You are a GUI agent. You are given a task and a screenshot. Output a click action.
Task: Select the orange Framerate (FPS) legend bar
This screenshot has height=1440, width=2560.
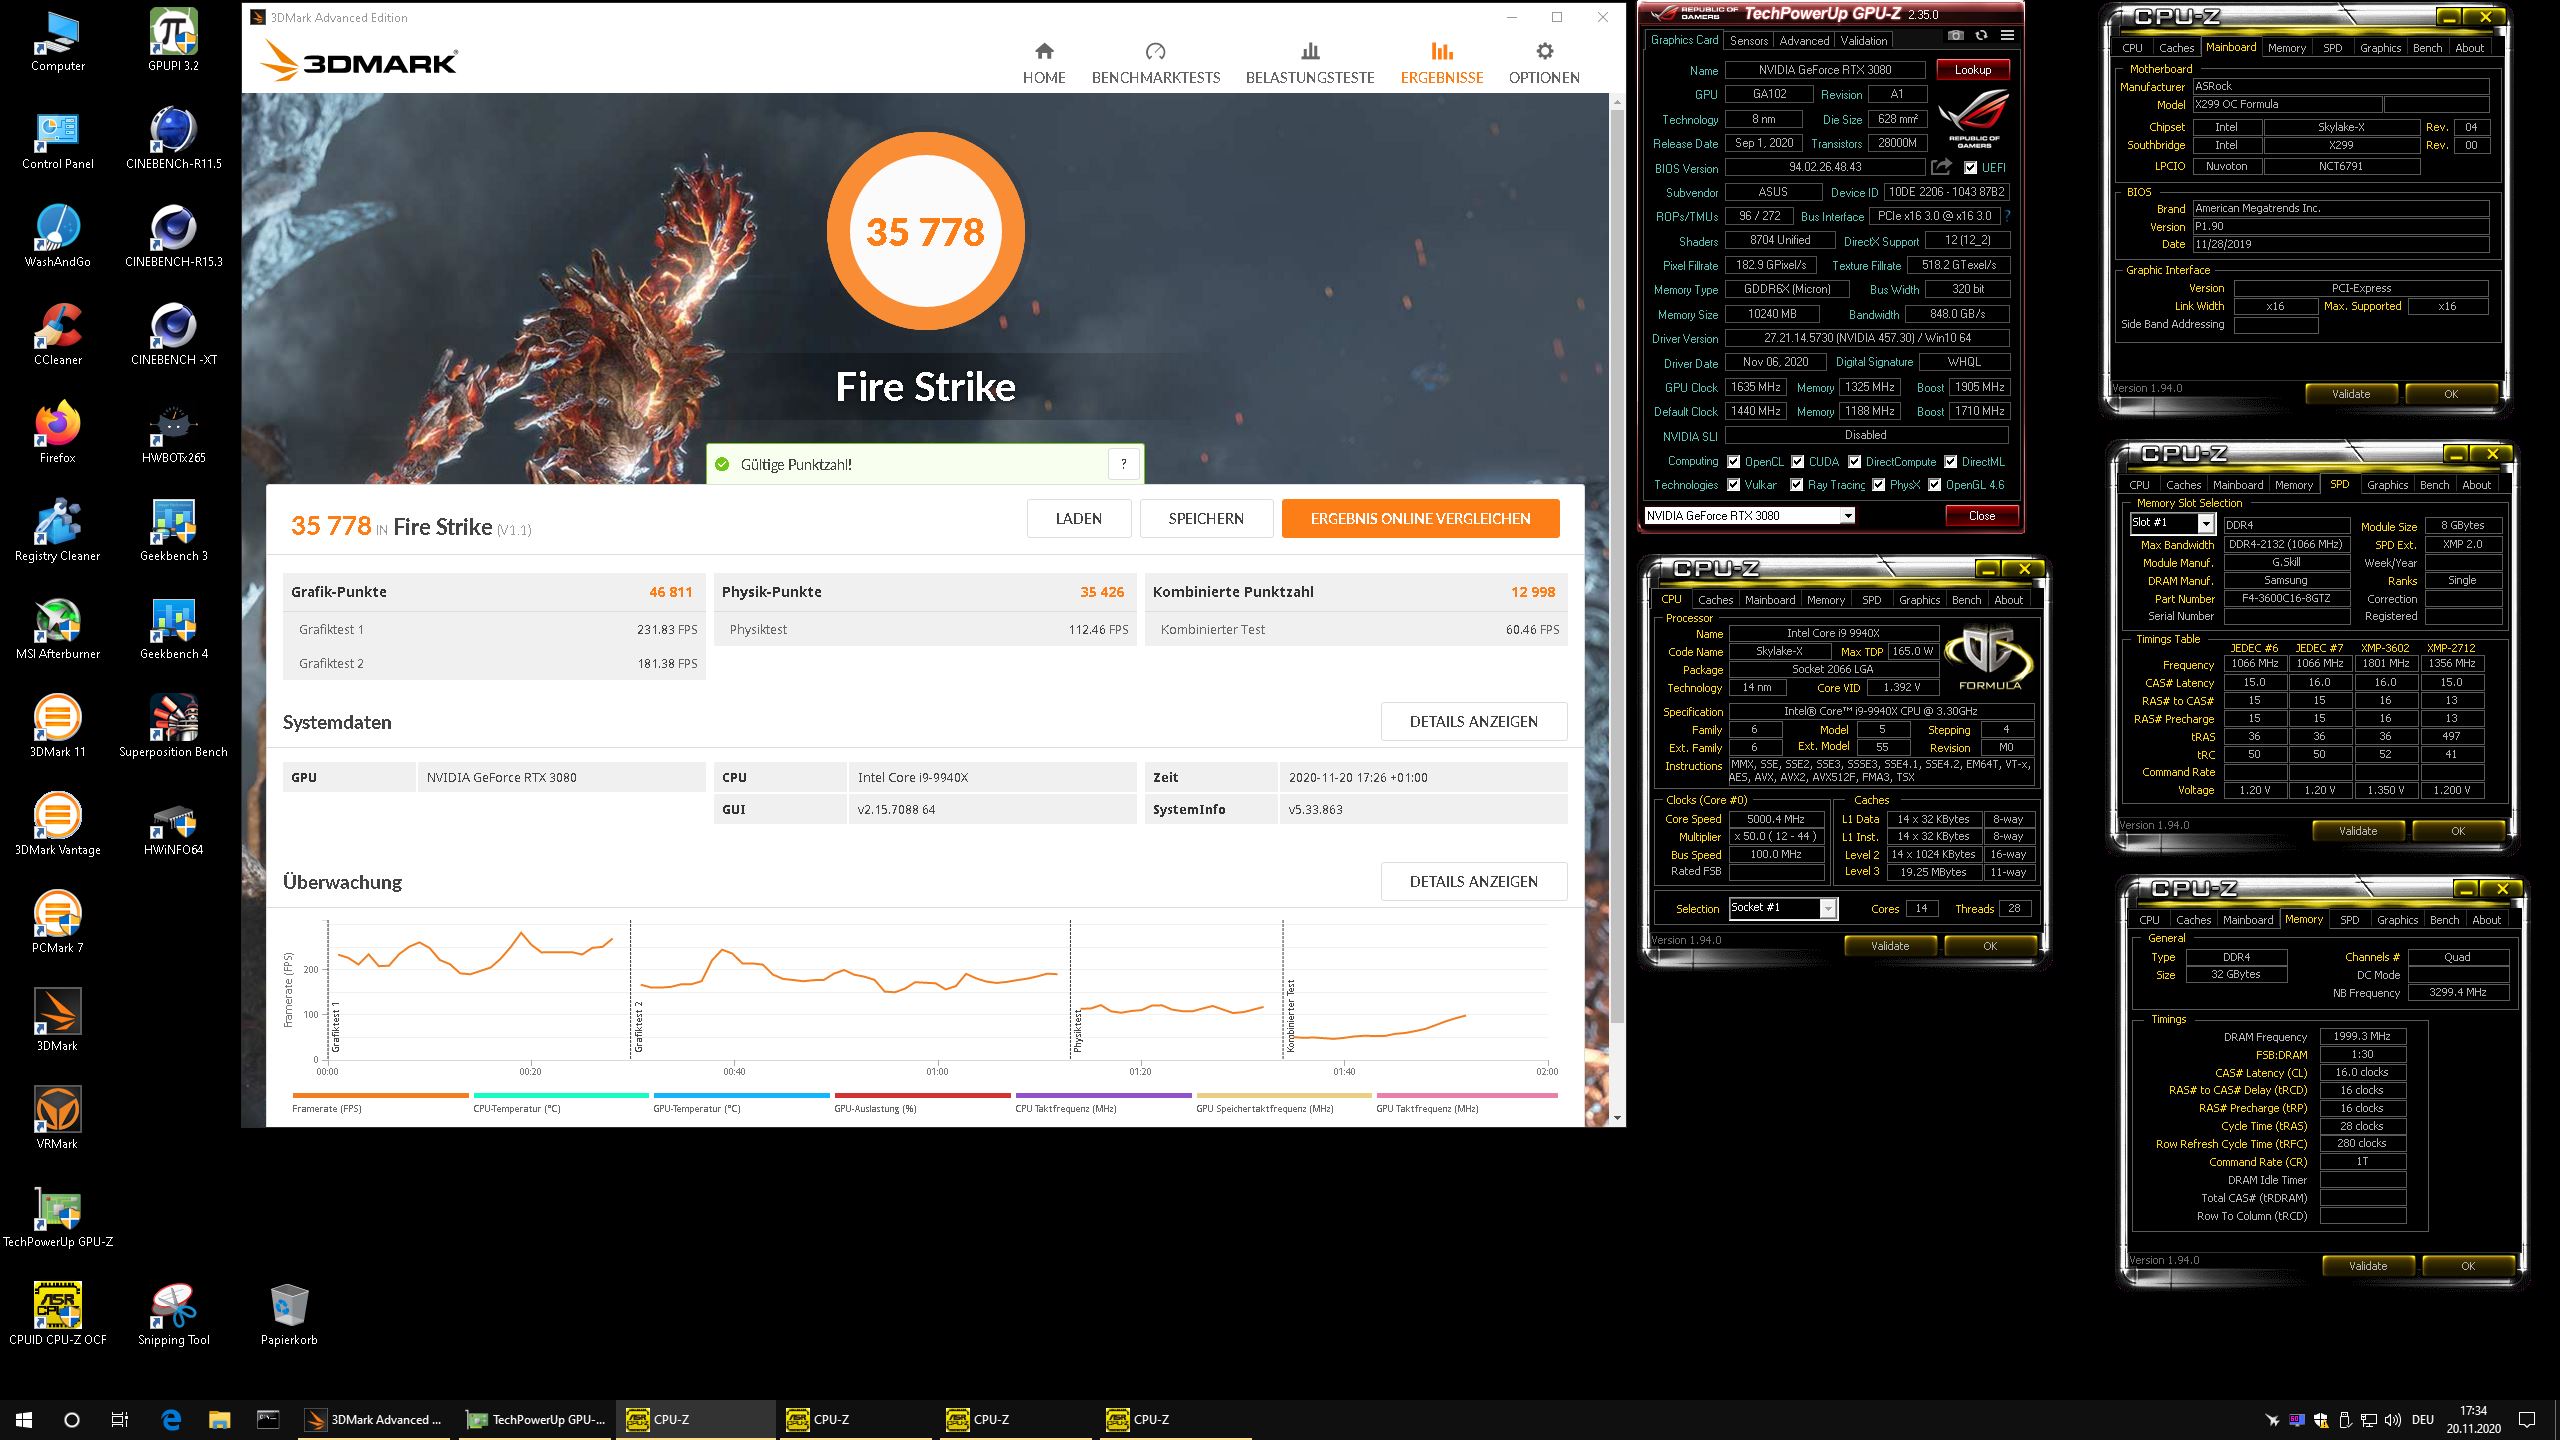coord(380,1096)
